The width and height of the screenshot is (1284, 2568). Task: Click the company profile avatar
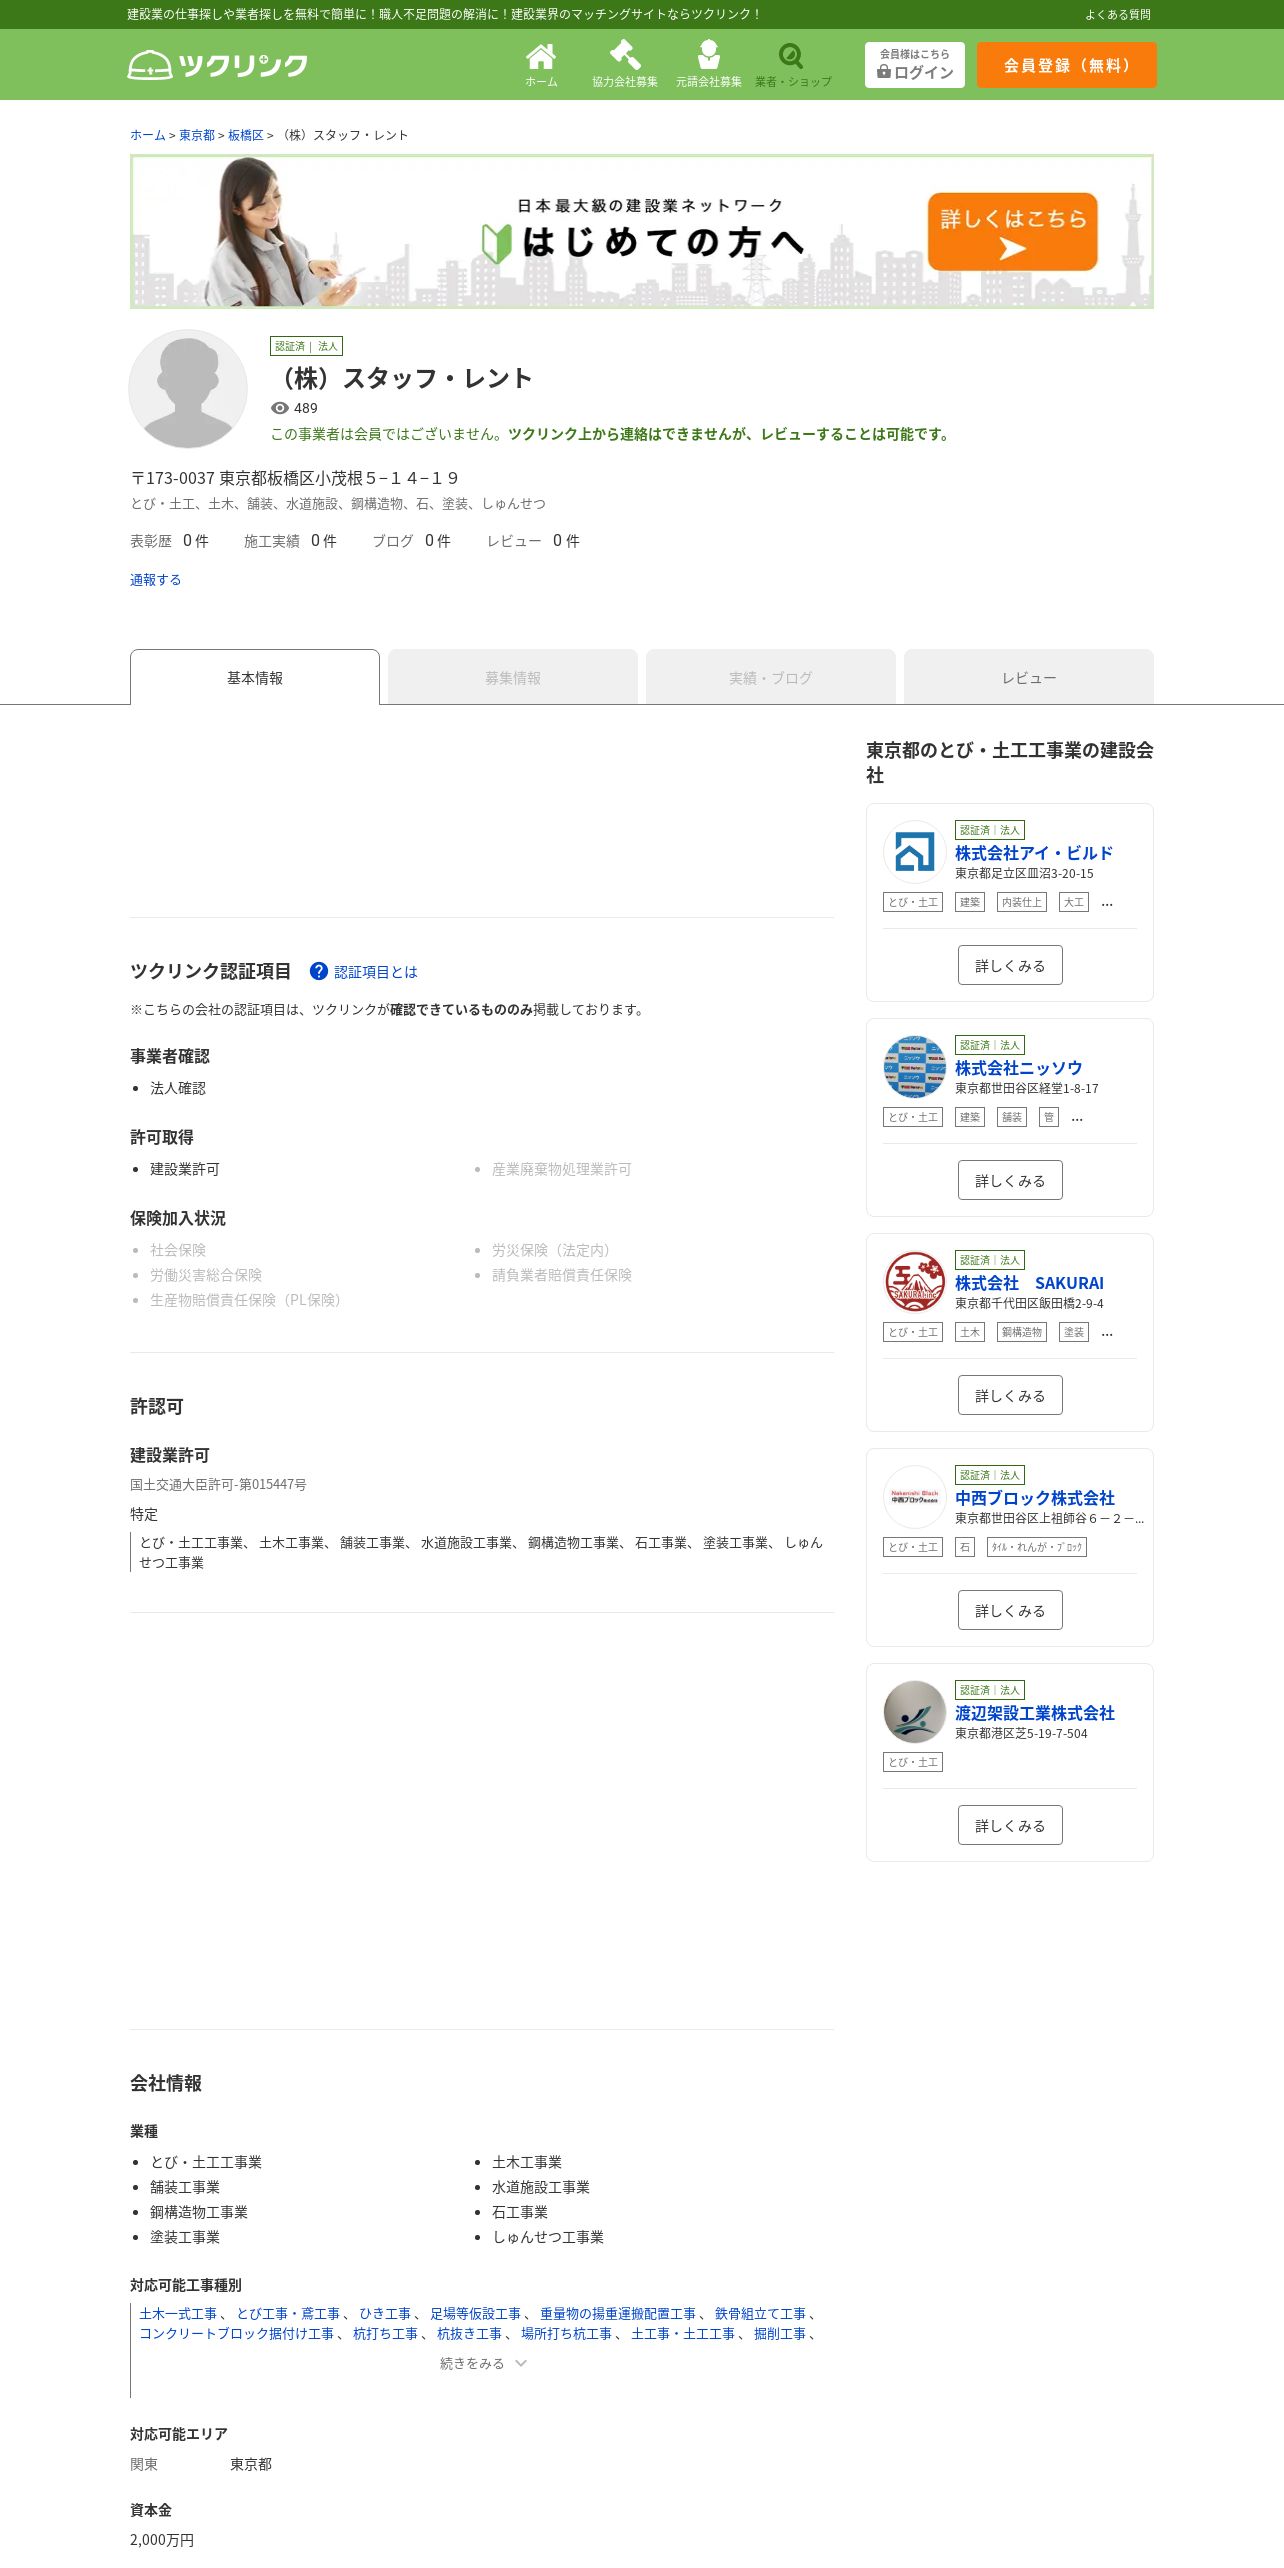pyautogui.click(x=188, y=389)
